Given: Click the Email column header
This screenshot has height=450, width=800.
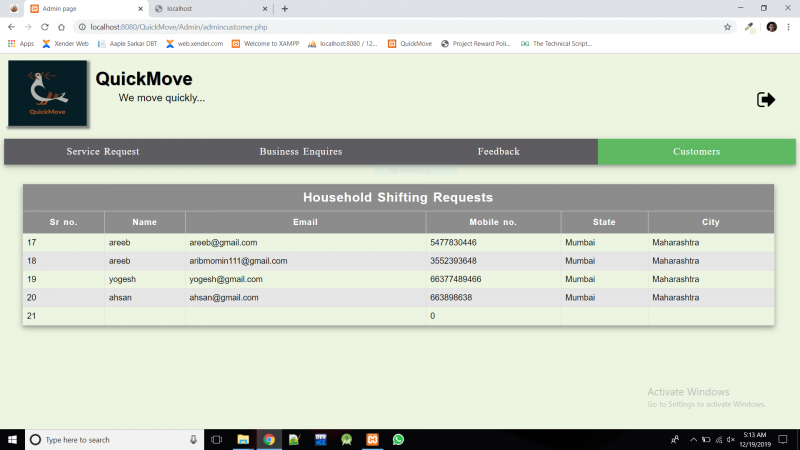Looking at the screenshot, I should coord(305,222).
